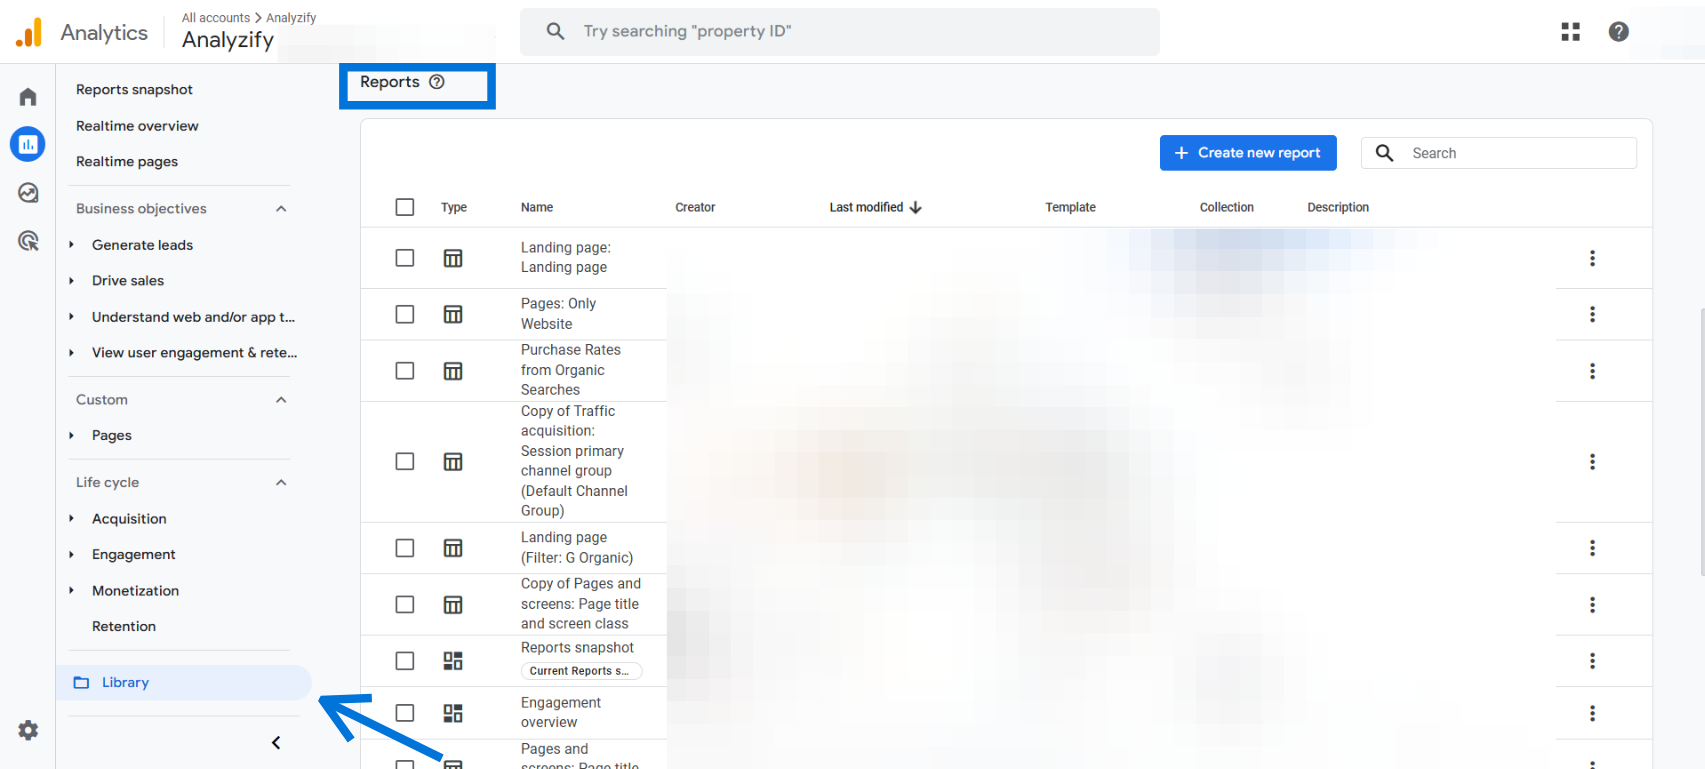Expand the Acquisition topic
Screen dimensions: 1705x769
(71, 519)
